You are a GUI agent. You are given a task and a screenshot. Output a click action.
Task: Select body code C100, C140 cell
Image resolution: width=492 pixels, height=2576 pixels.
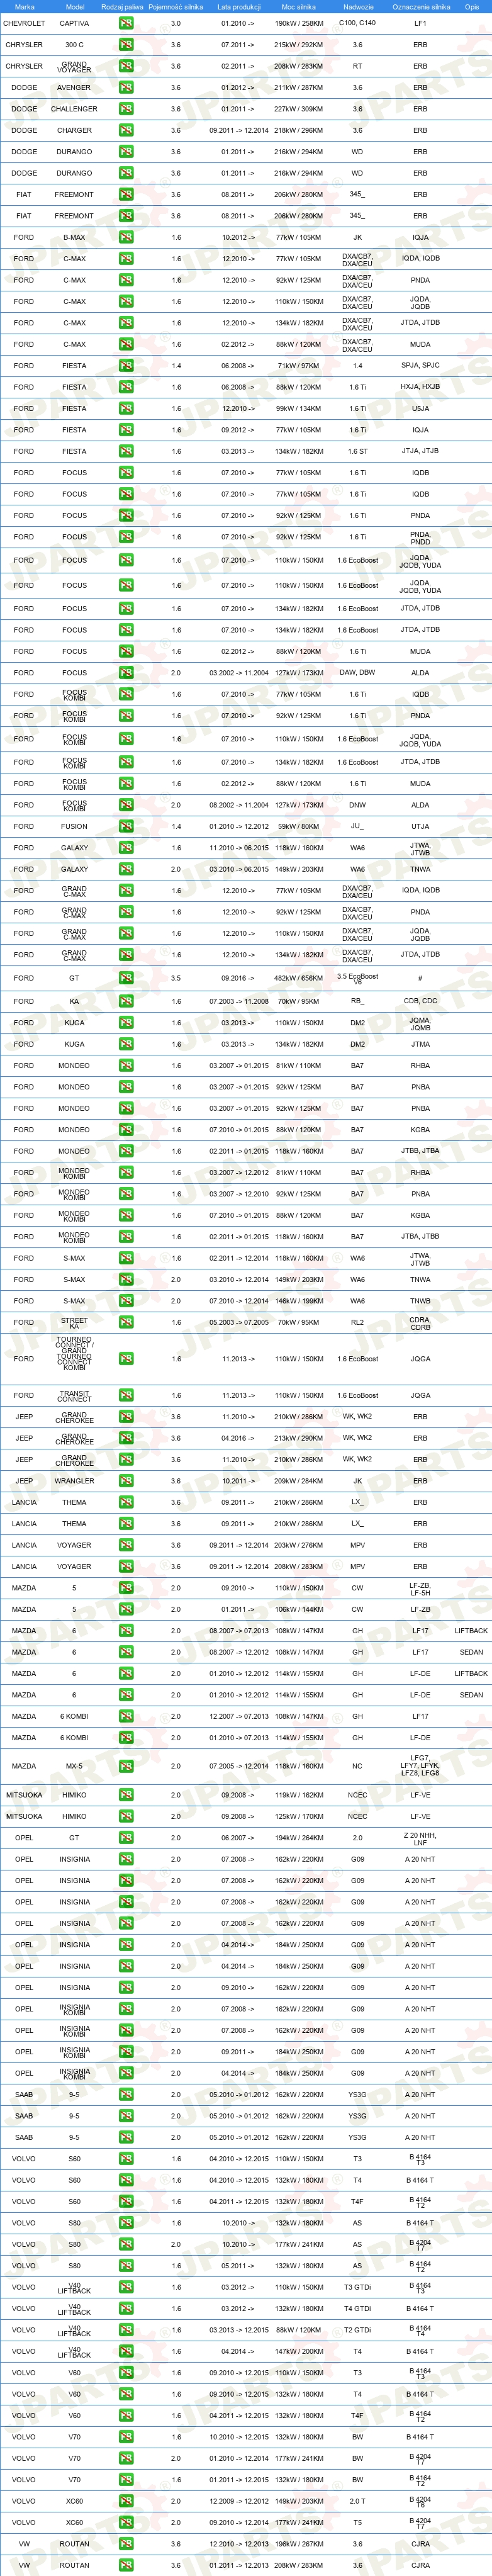click(357, 23)
